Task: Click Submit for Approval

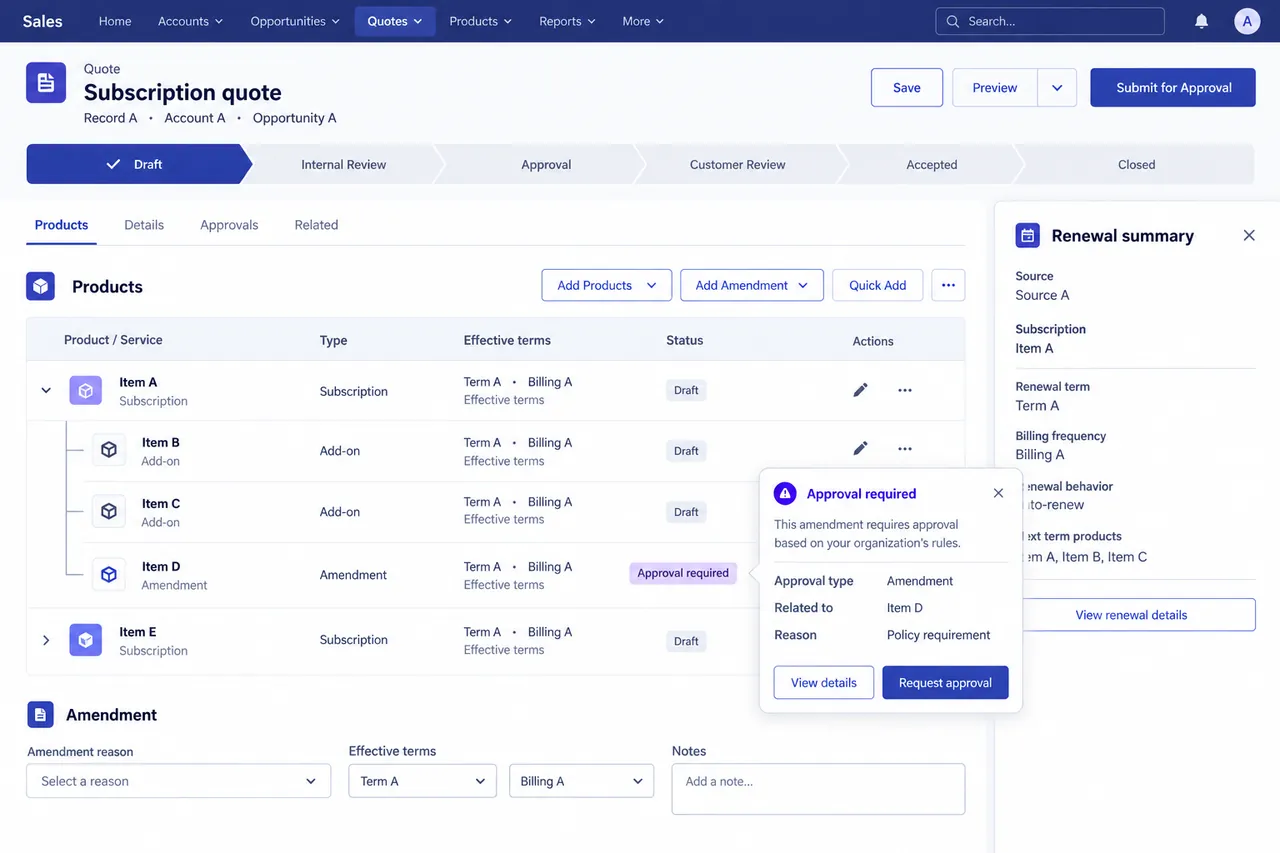Action: (1173, 88)
